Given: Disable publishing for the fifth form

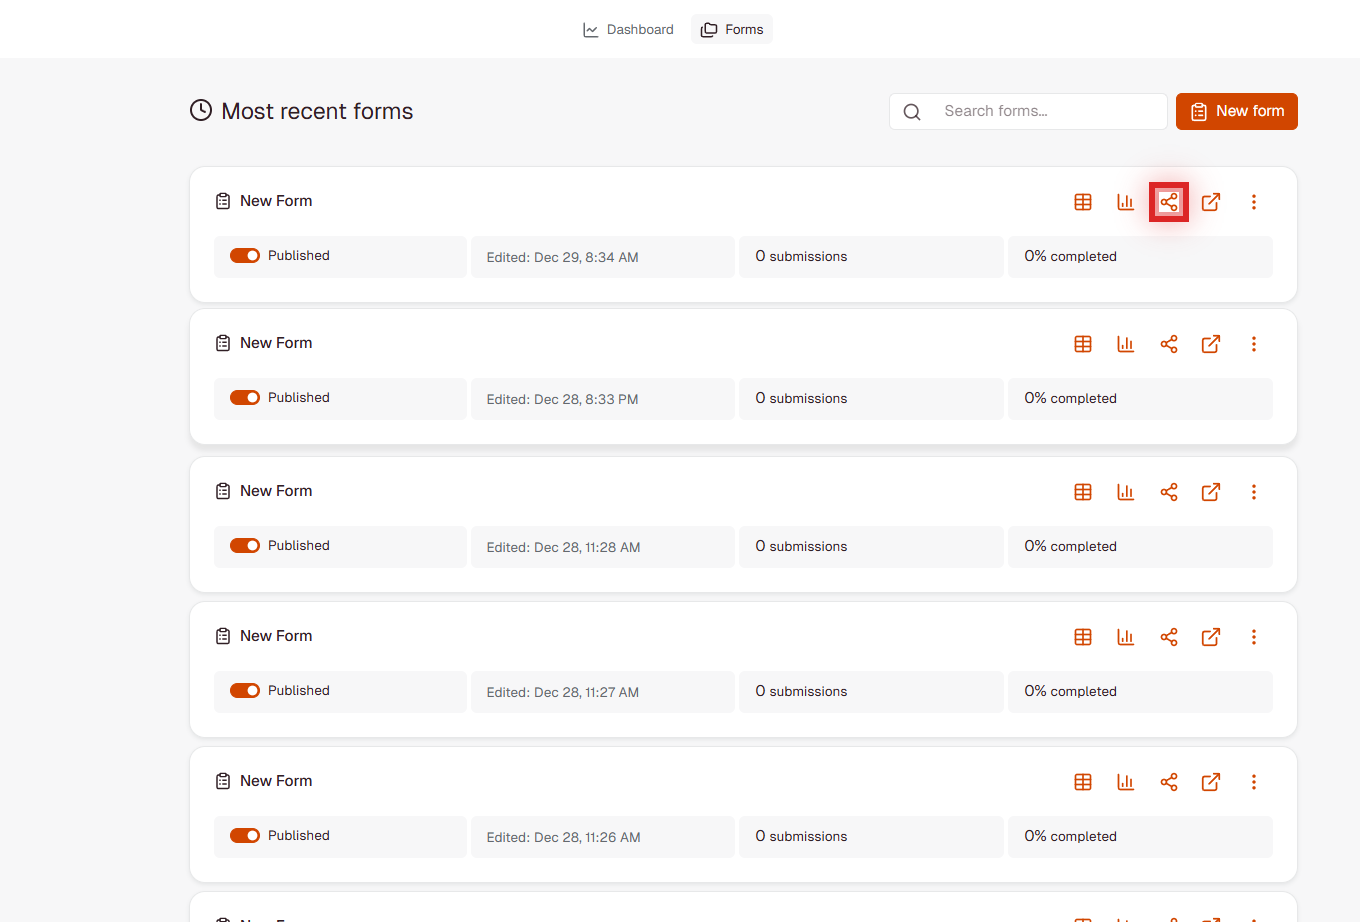Looking at the screenshot, I should 245,835.
